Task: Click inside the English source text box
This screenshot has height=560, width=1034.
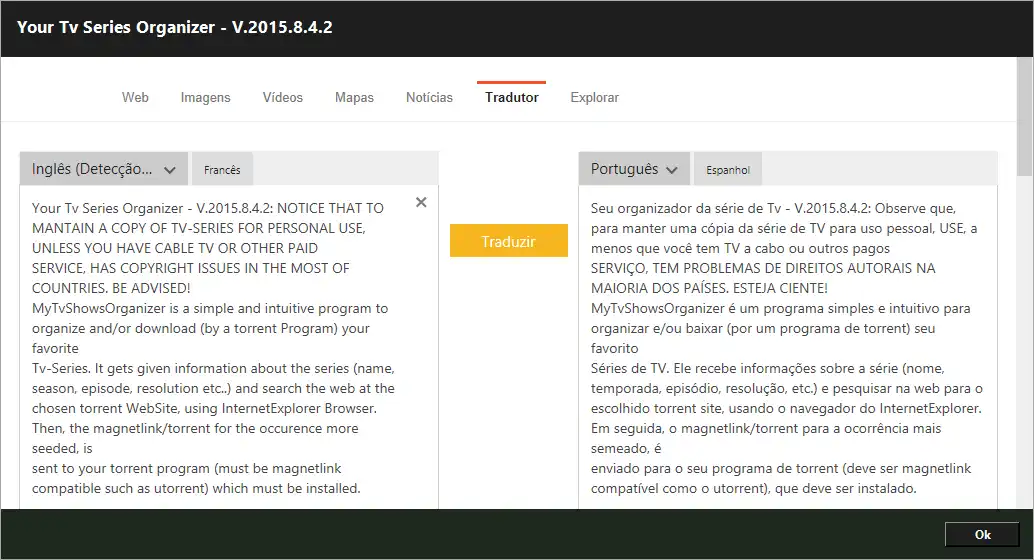Action: 229,348
